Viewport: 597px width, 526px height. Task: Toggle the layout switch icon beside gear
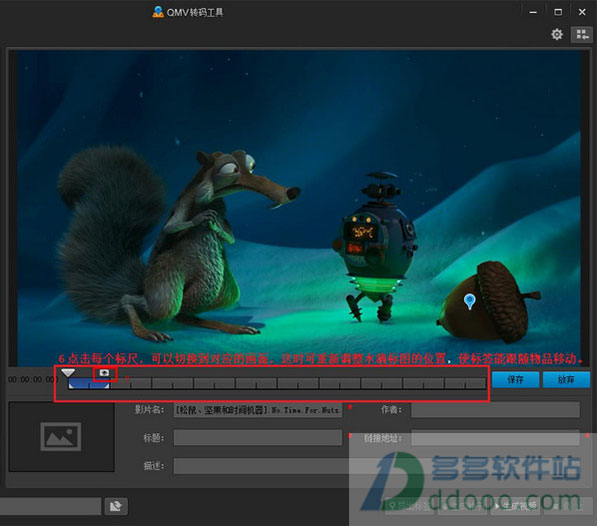click(x=582, y=35)
